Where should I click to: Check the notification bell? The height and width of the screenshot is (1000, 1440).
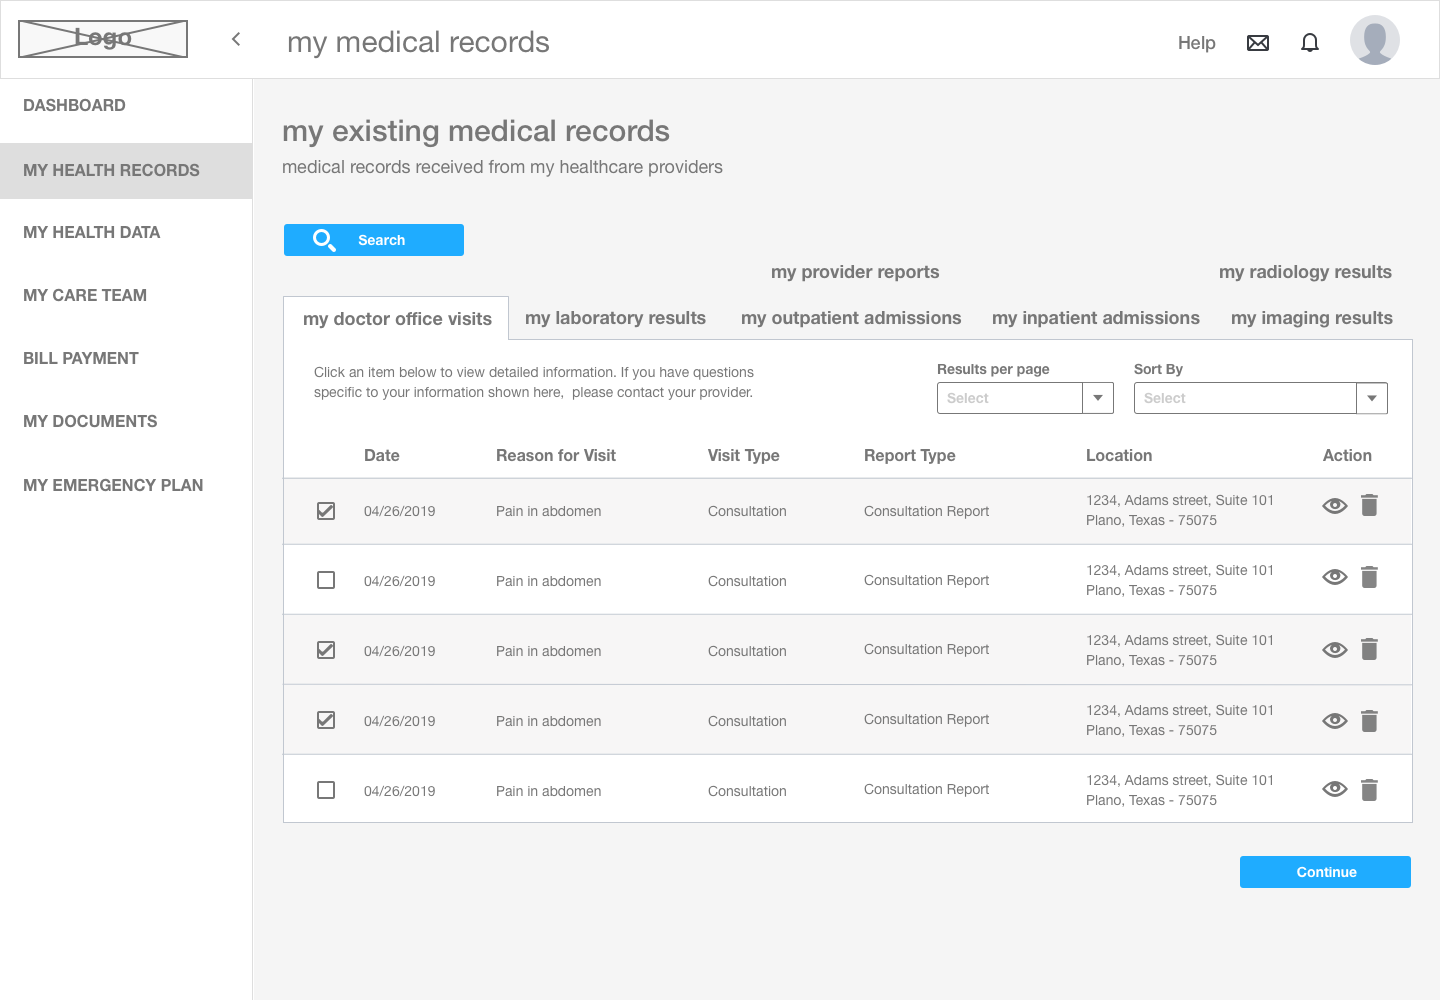(x=1310, y=42)
